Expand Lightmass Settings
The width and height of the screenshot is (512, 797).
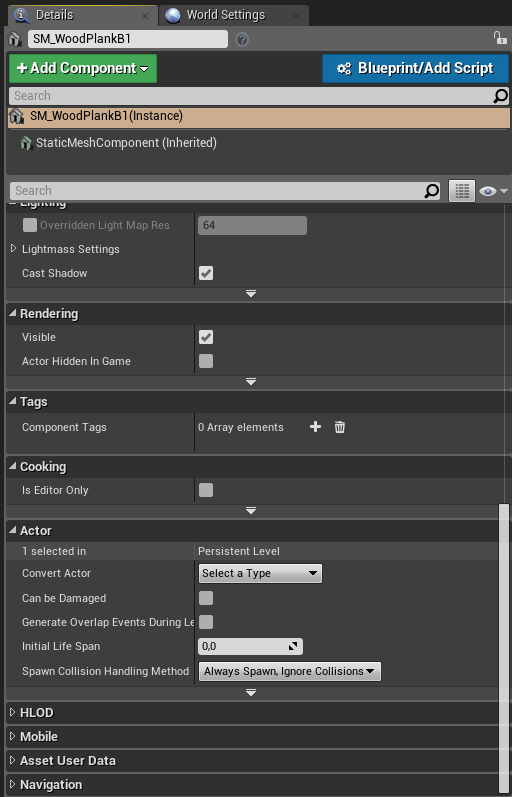[14, 249]
